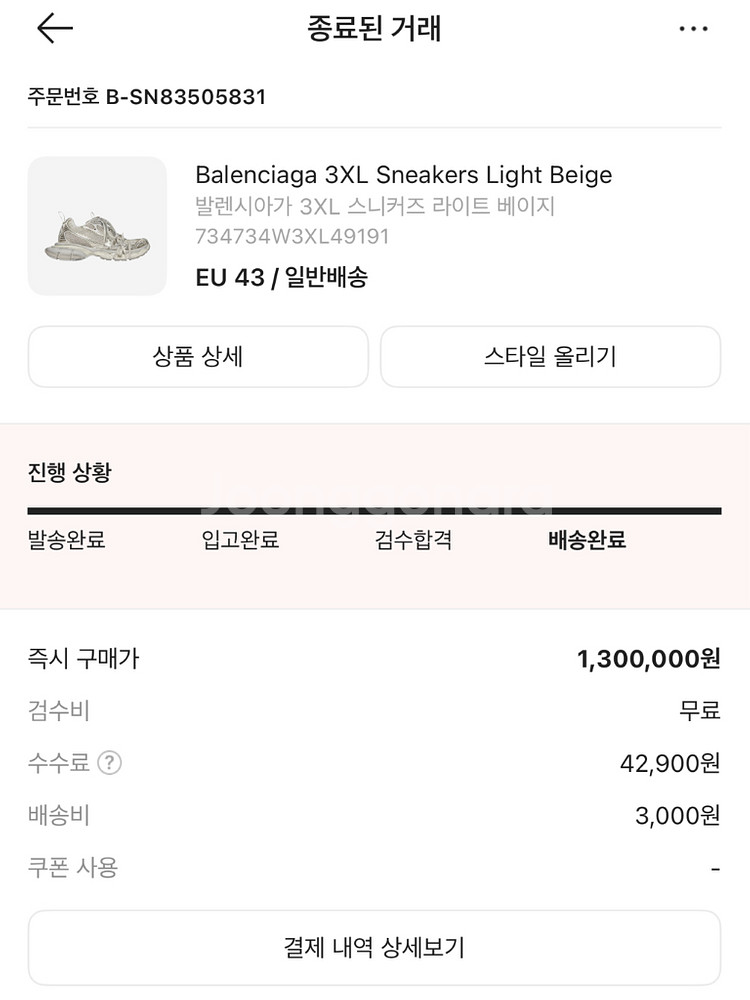Tap the 입고완료 progress step

pyautogui.click(x=240, y=540)
